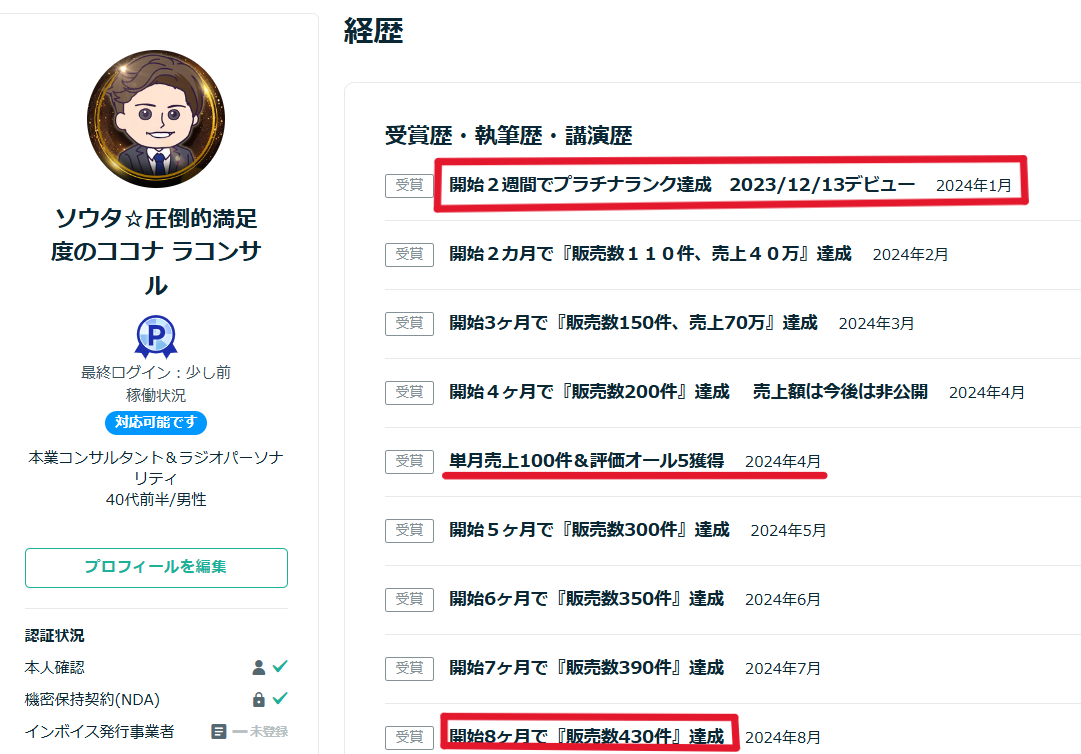Click the 受賞 tag beside 単月売上100件 entry

point(409,461)
